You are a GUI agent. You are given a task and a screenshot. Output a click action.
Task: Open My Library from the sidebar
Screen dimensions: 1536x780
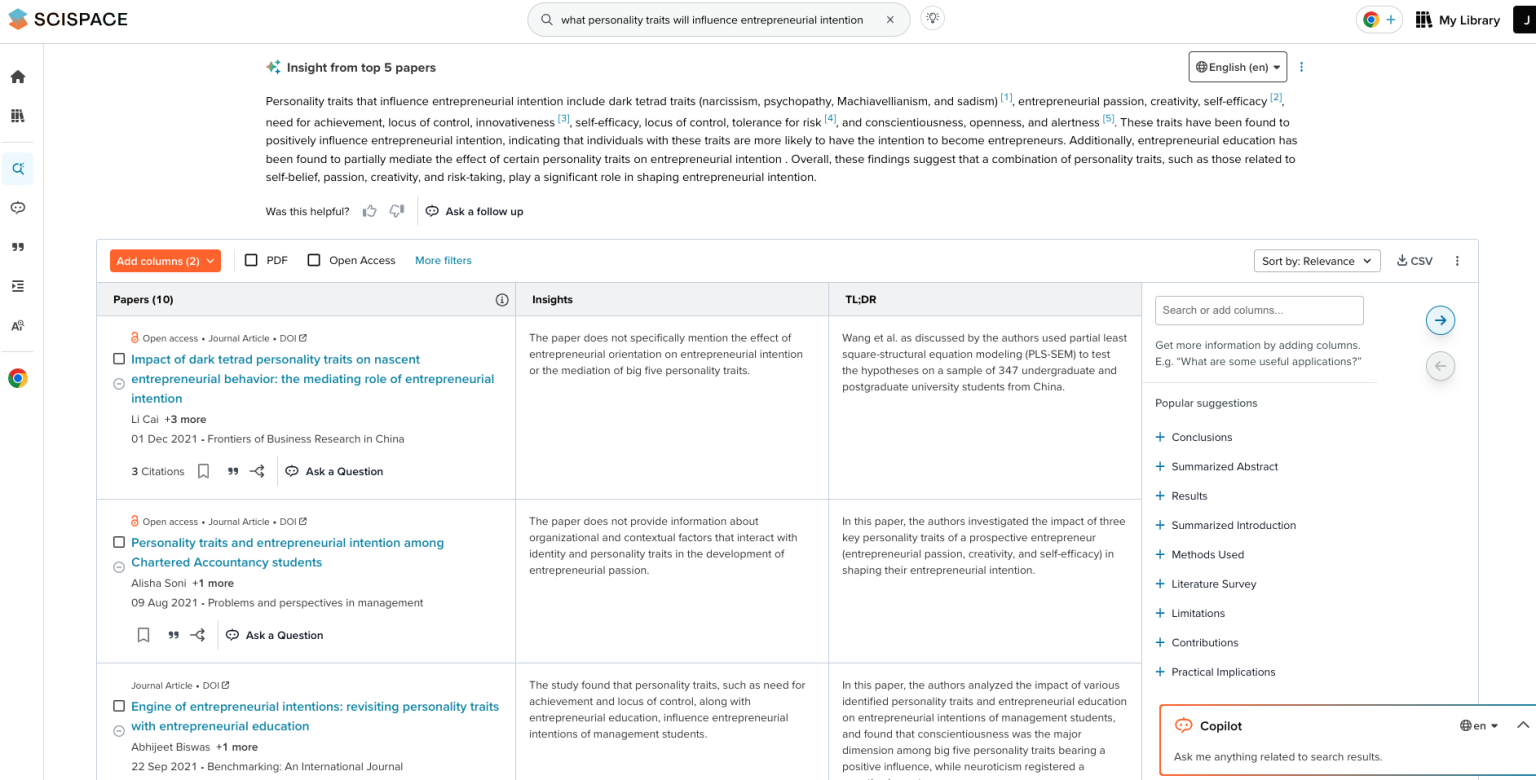[x=17, y=115]
